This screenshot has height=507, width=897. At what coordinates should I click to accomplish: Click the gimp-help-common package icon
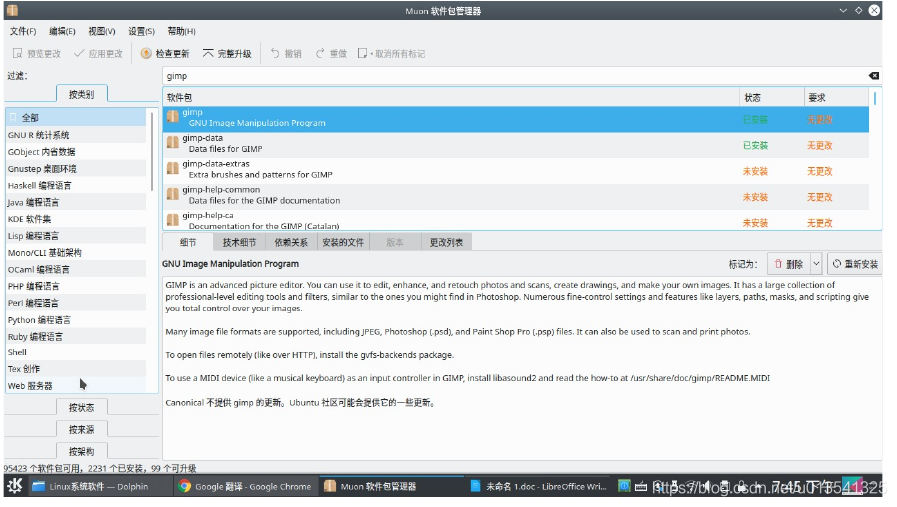(x=173, y=194)
